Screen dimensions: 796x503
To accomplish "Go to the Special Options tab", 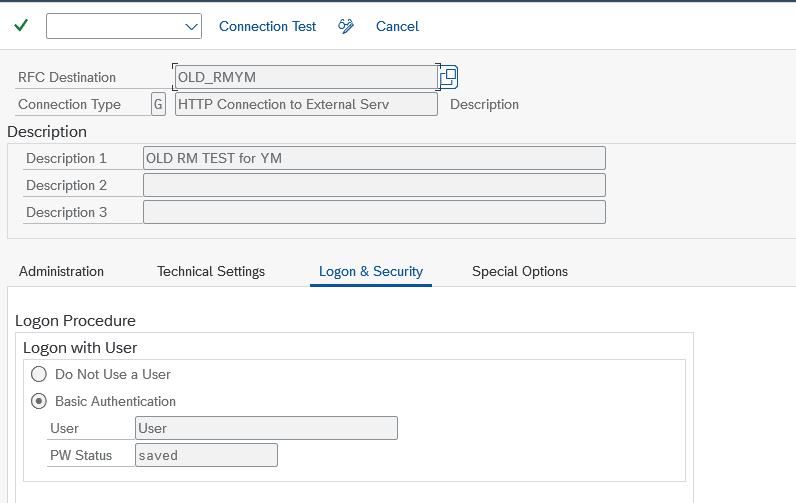I will click(x=520, y=272).
